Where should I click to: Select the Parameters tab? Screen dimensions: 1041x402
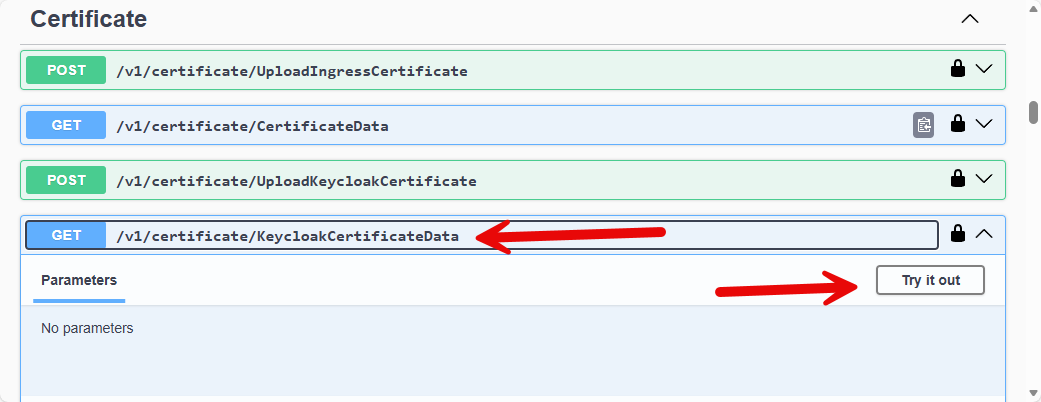click(x=79, y=280)
